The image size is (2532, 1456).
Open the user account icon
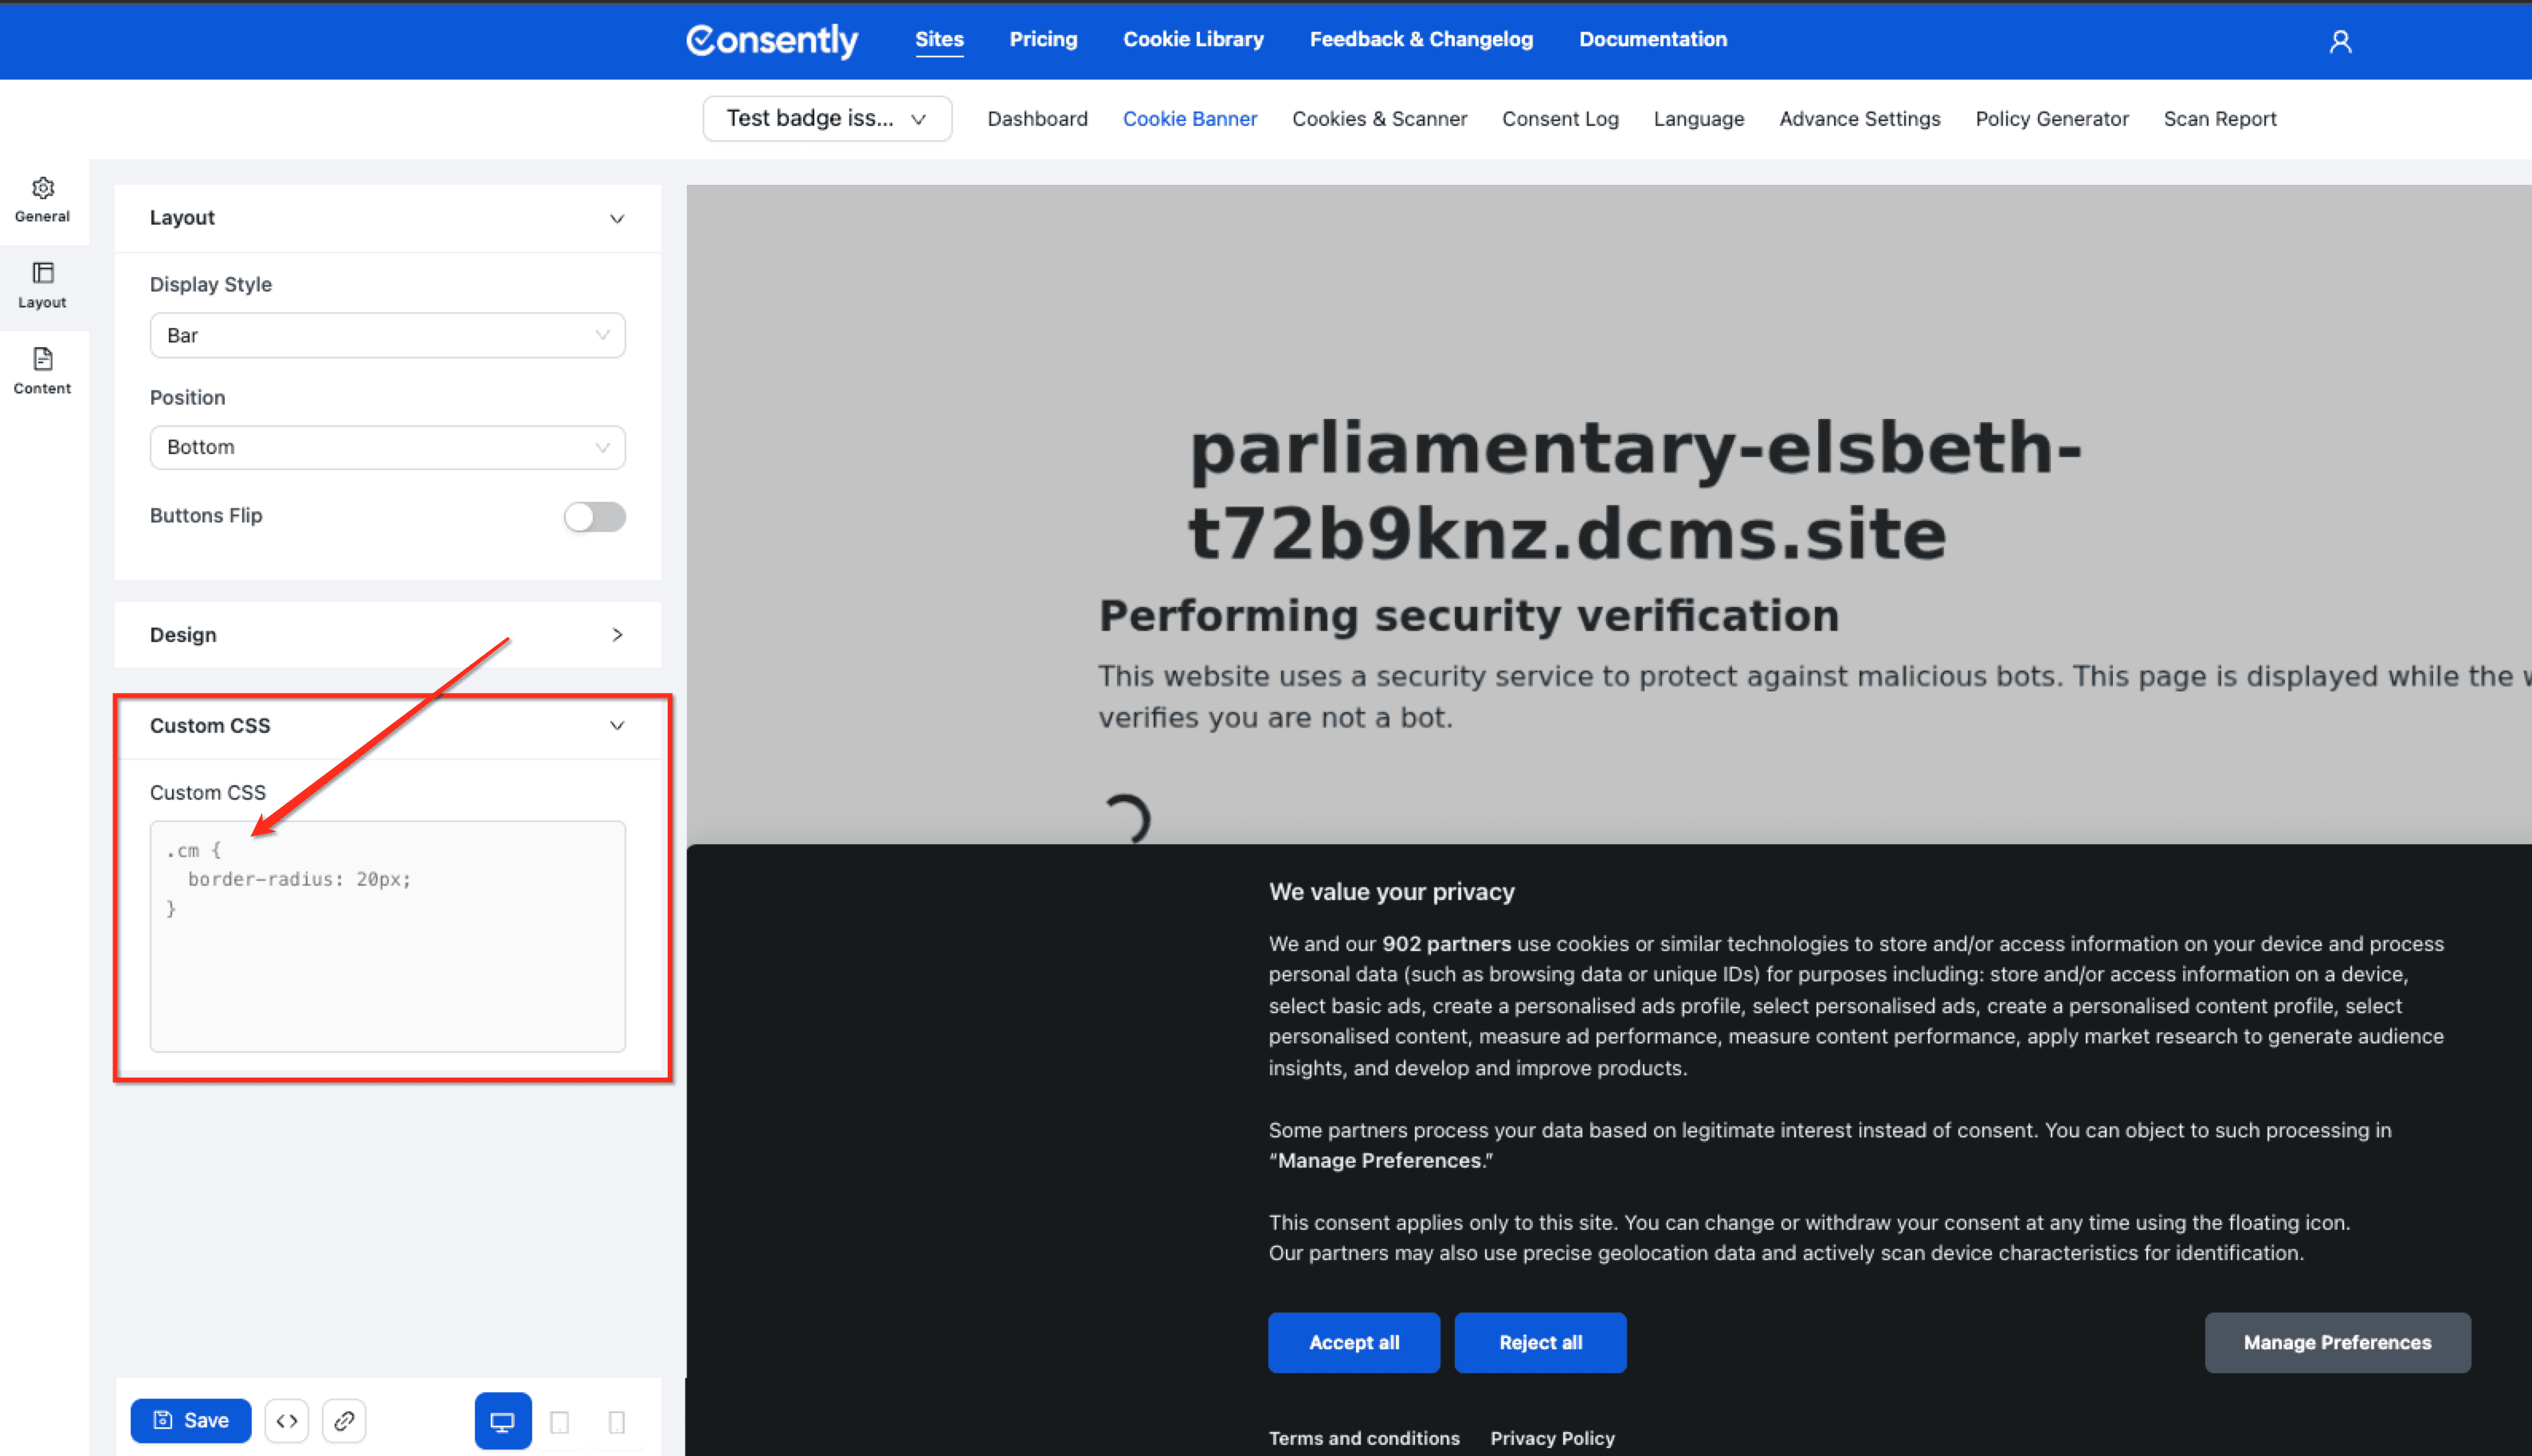coord(2339,41)
